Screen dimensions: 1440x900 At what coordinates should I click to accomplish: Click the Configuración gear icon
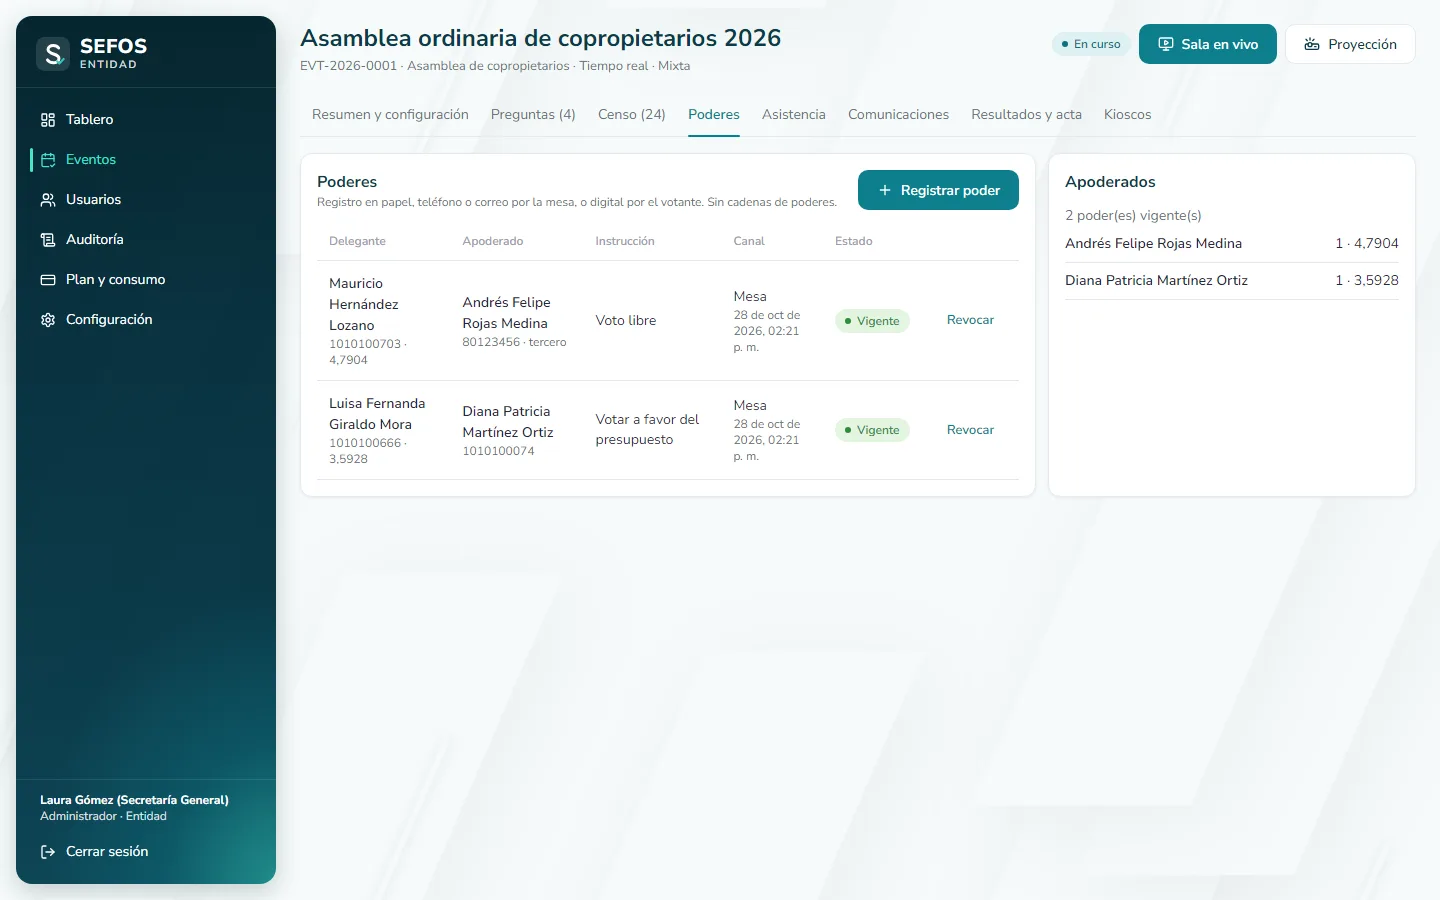click(x=48, y=320)
